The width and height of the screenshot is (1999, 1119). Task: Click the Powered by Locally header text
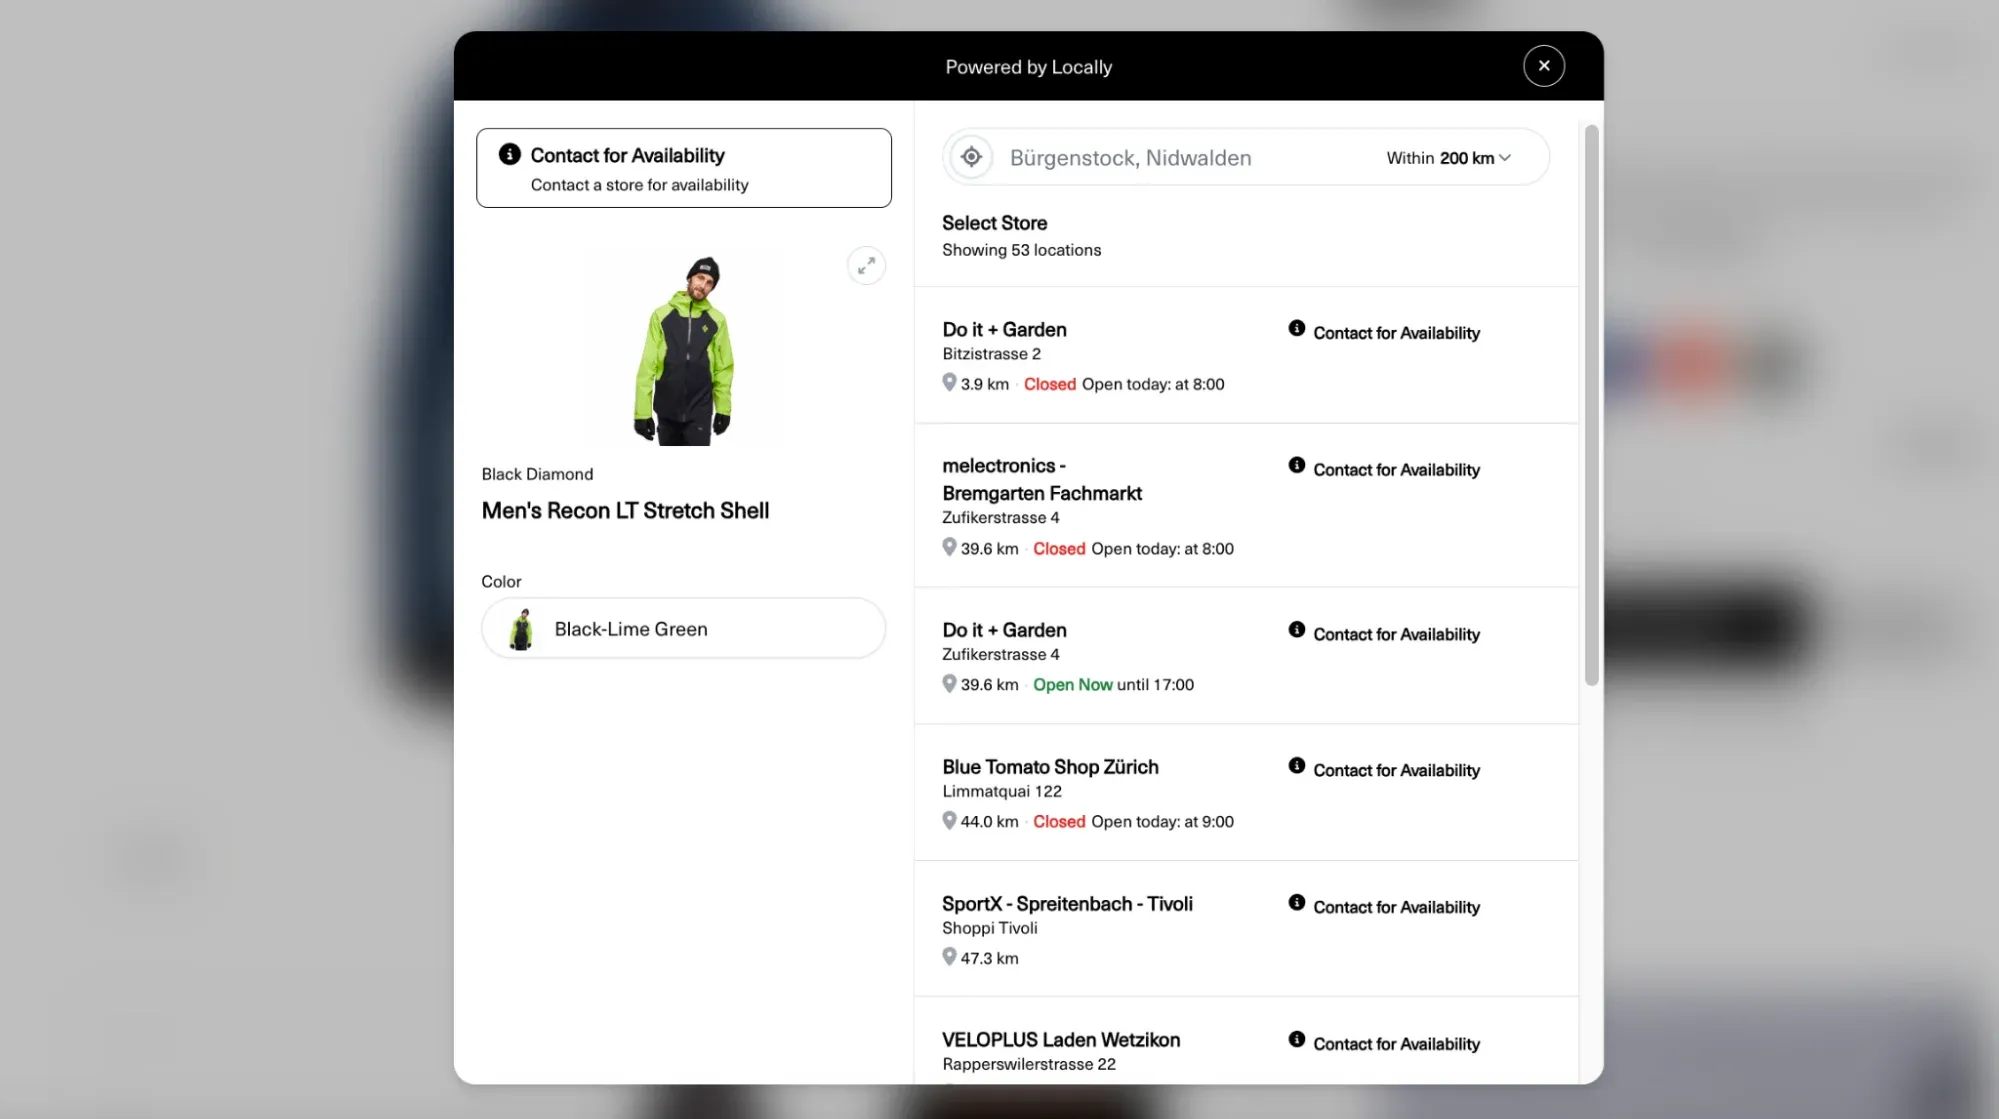coord(1028,67)
